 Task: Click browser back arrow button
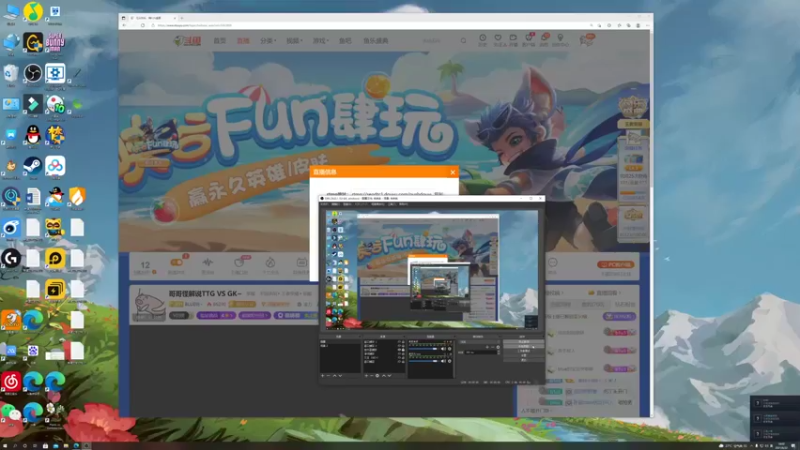(124, 25)
